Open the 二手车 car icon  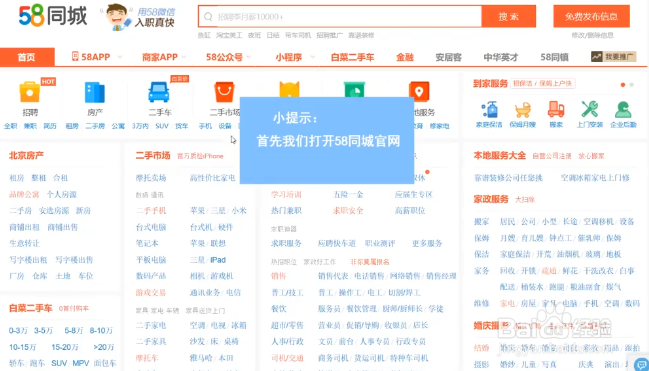159,92
